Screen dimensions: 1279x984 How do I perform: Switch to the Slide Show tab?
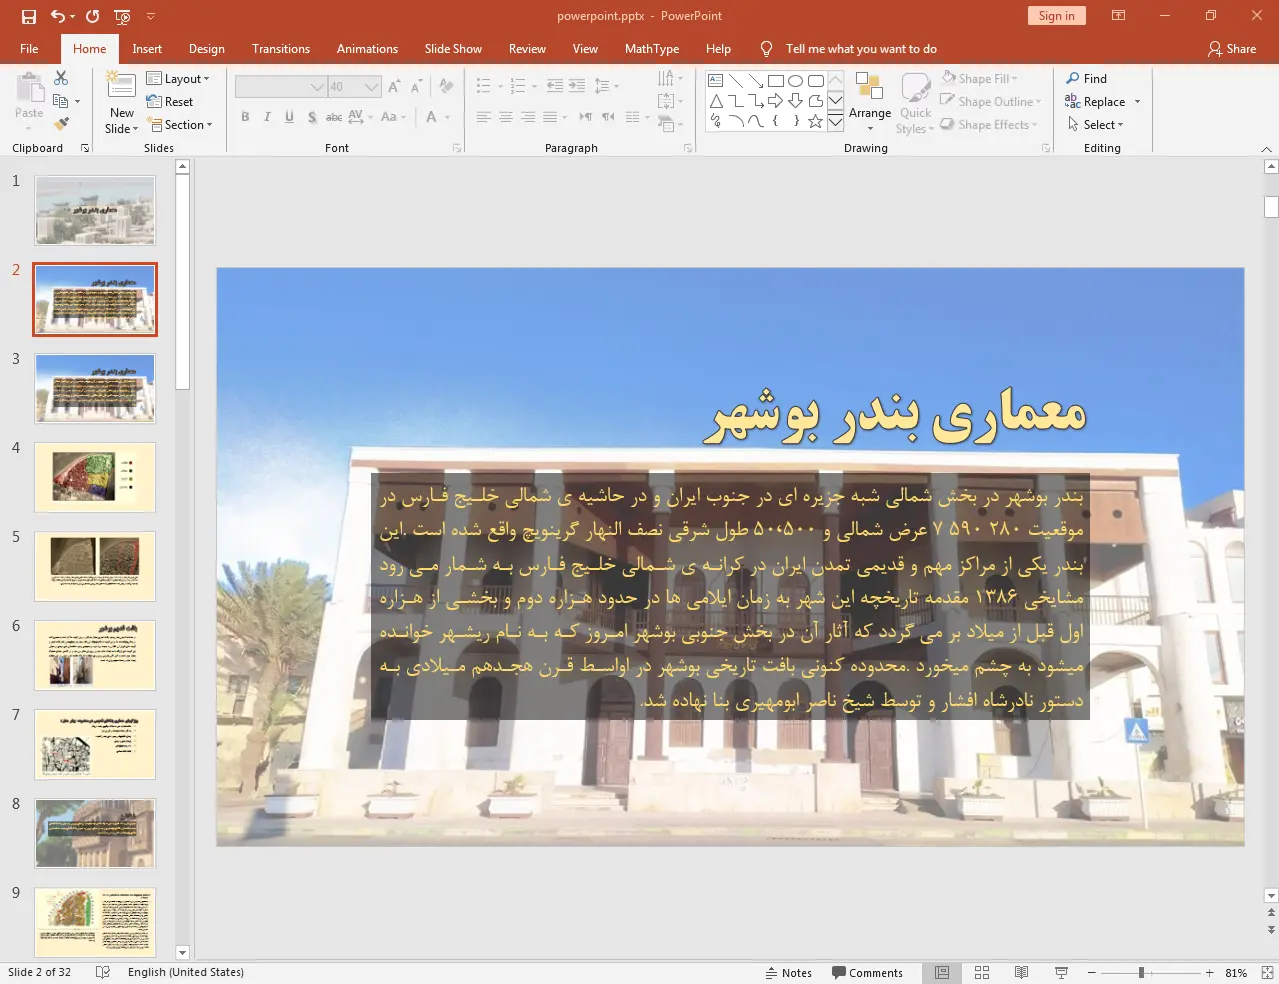pyautogui.click(x=453, y=48)
